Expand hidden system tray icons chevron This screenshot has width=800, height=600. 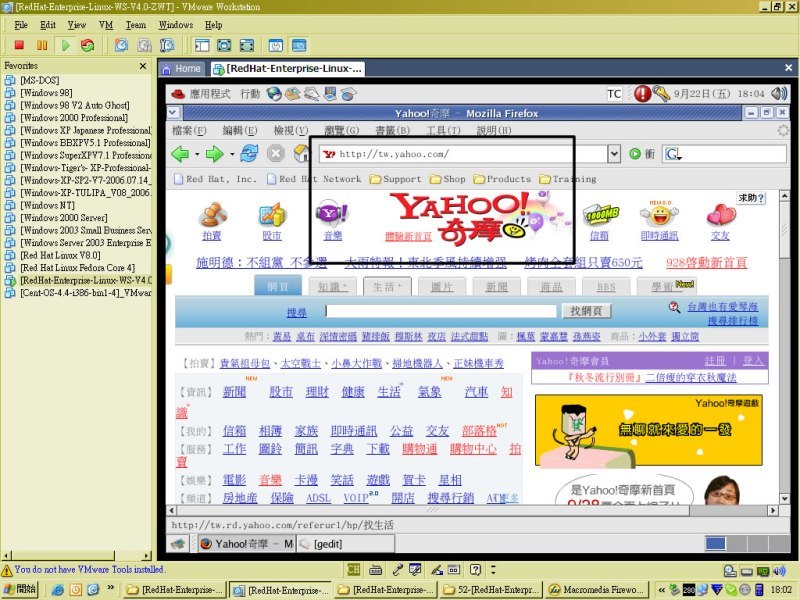662,589
